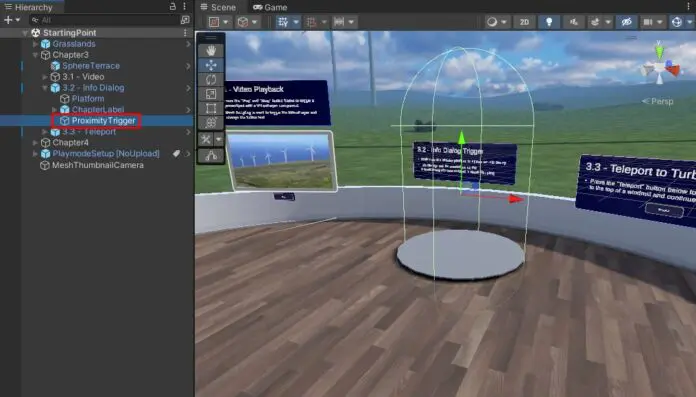Select the combined Transform tool
This screenshot has height=397, width=696.
point(211,122)
